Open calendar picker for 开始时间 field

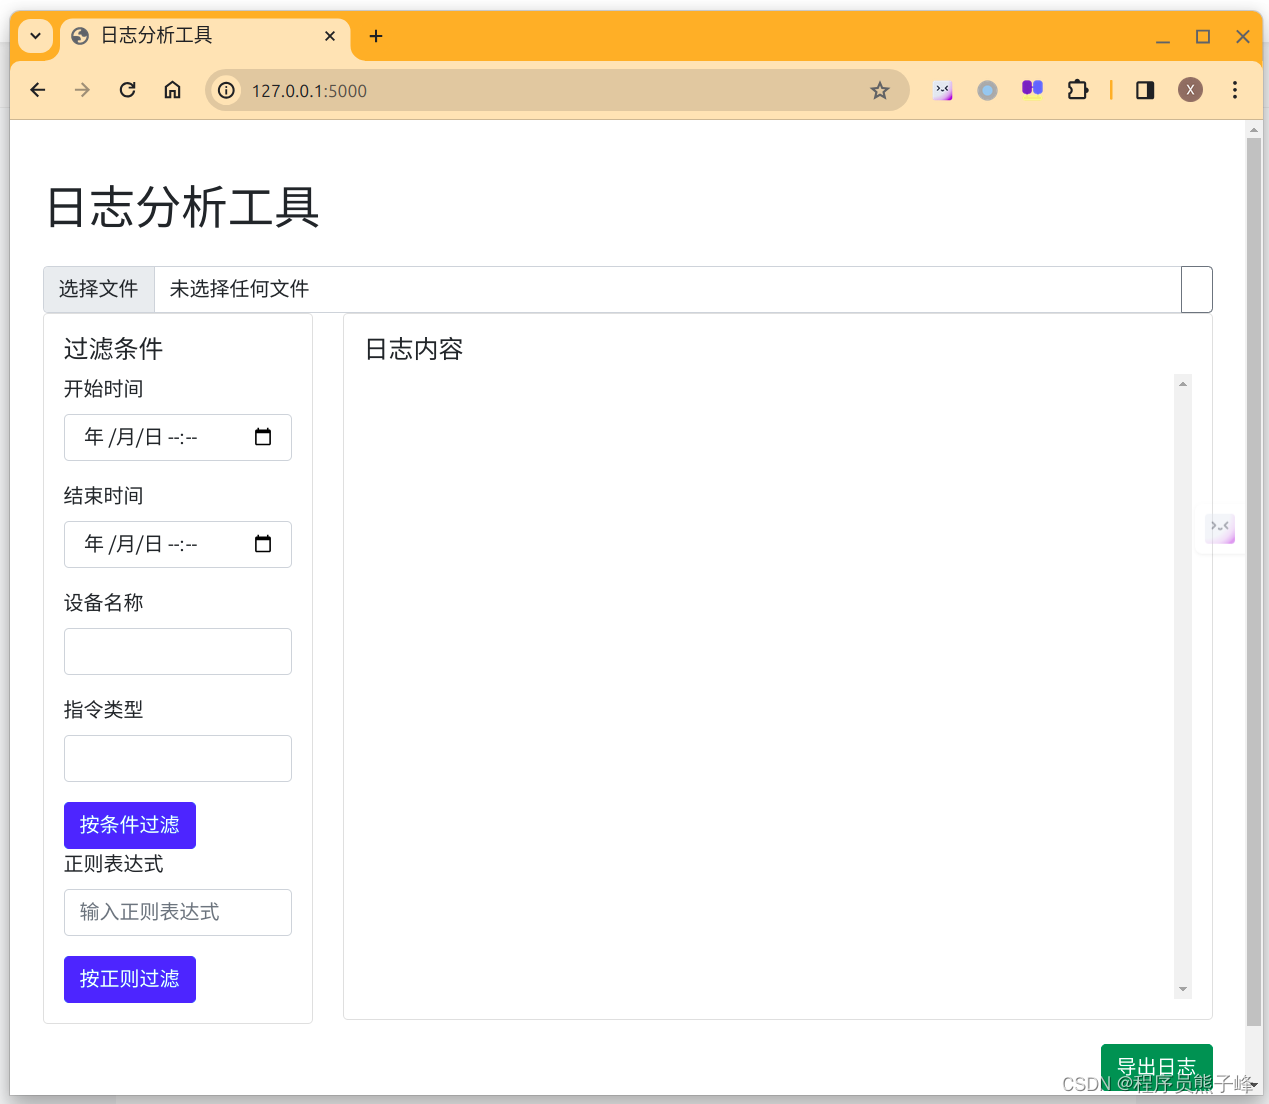tap(263, 437)
